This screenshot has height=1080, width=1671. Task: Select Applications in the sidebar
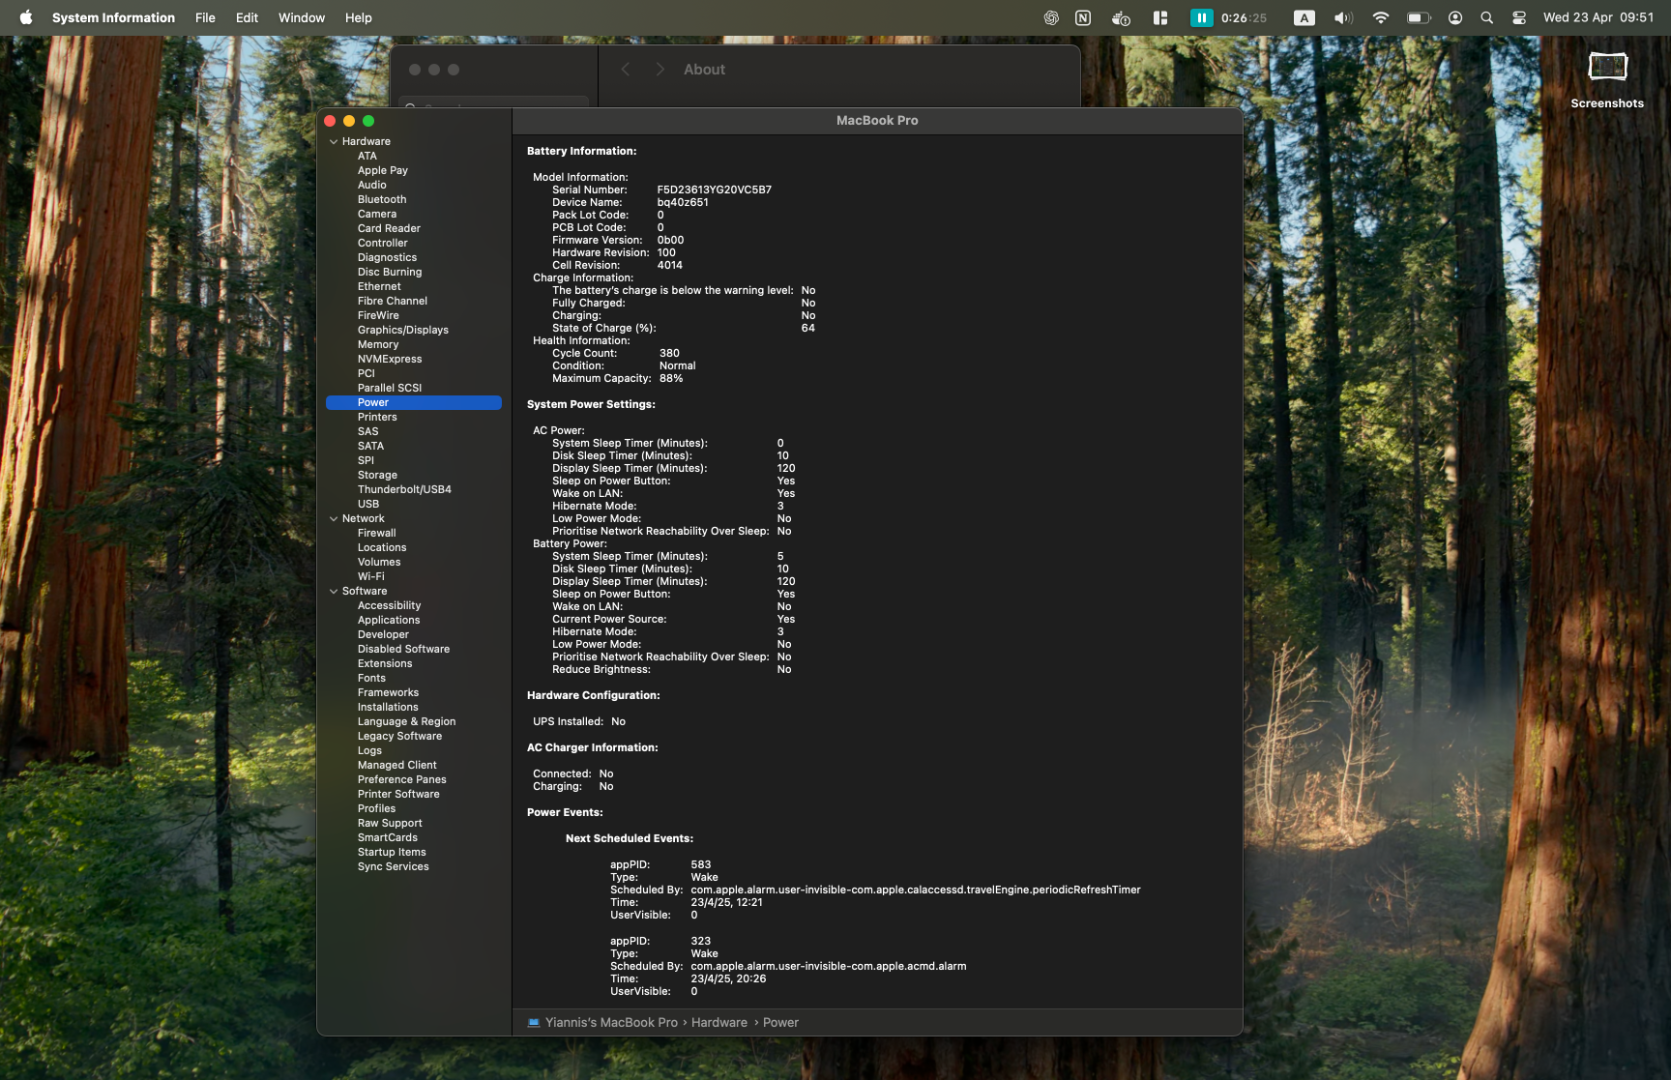389,620
